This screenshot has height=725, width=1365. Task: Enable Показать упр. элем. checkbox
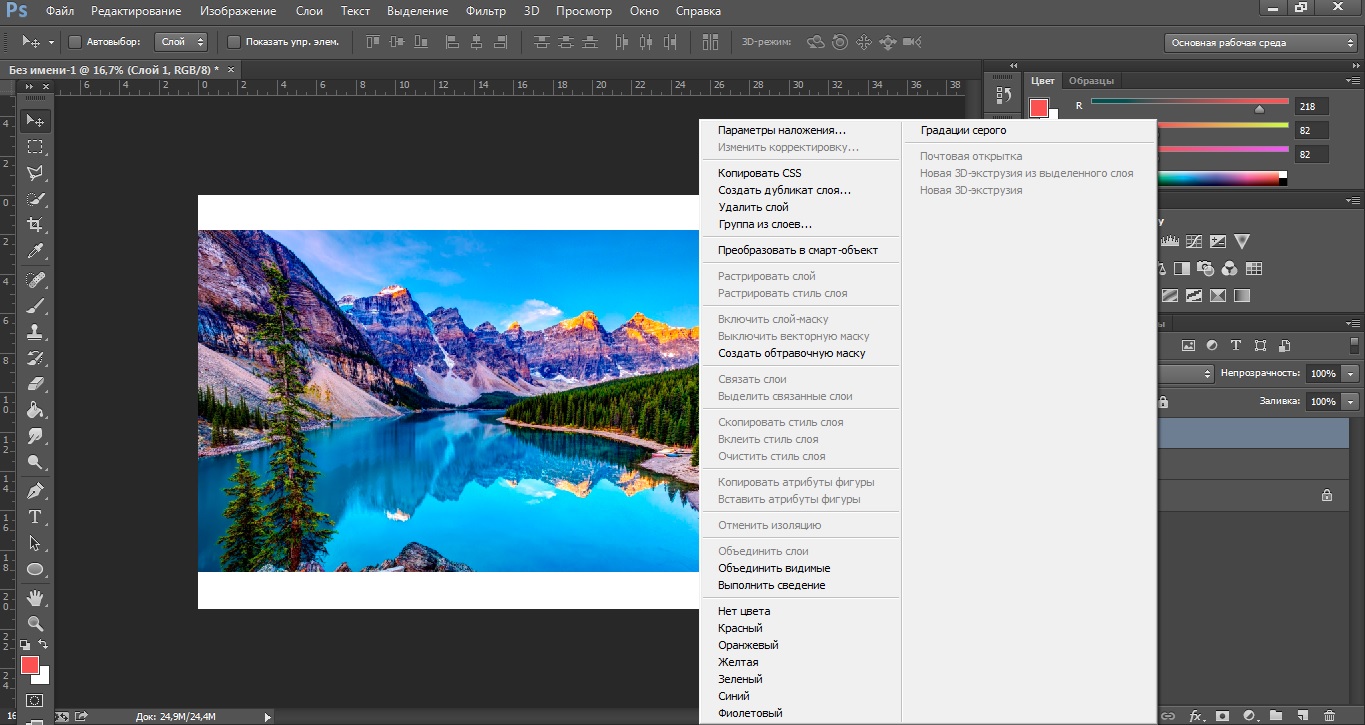click(234, 42)
